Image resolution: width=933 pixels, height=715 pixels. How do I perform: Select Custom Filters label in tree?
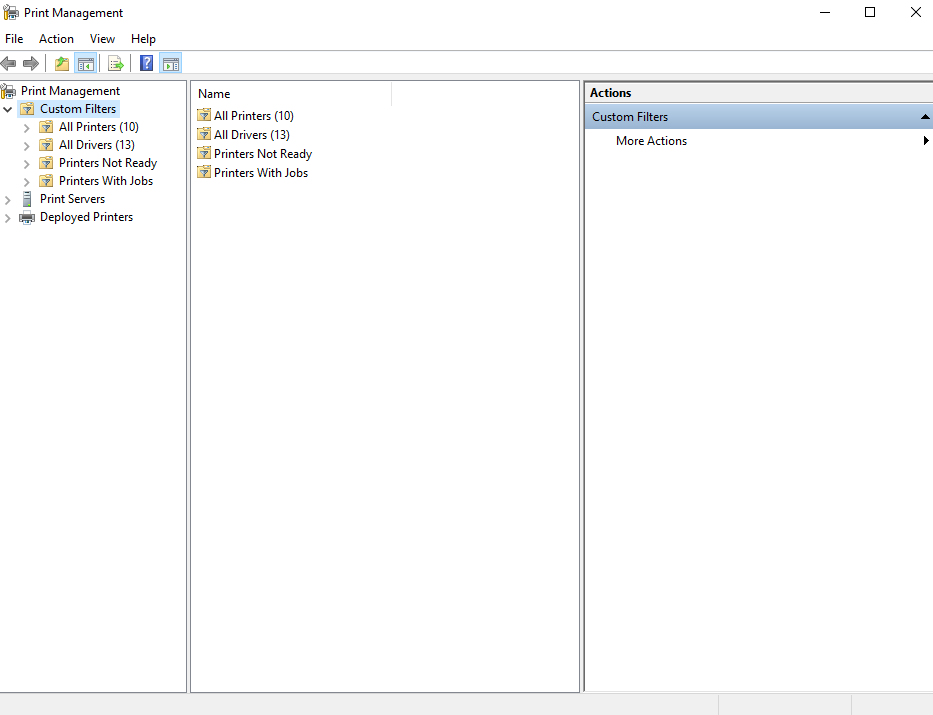(78, 109)
